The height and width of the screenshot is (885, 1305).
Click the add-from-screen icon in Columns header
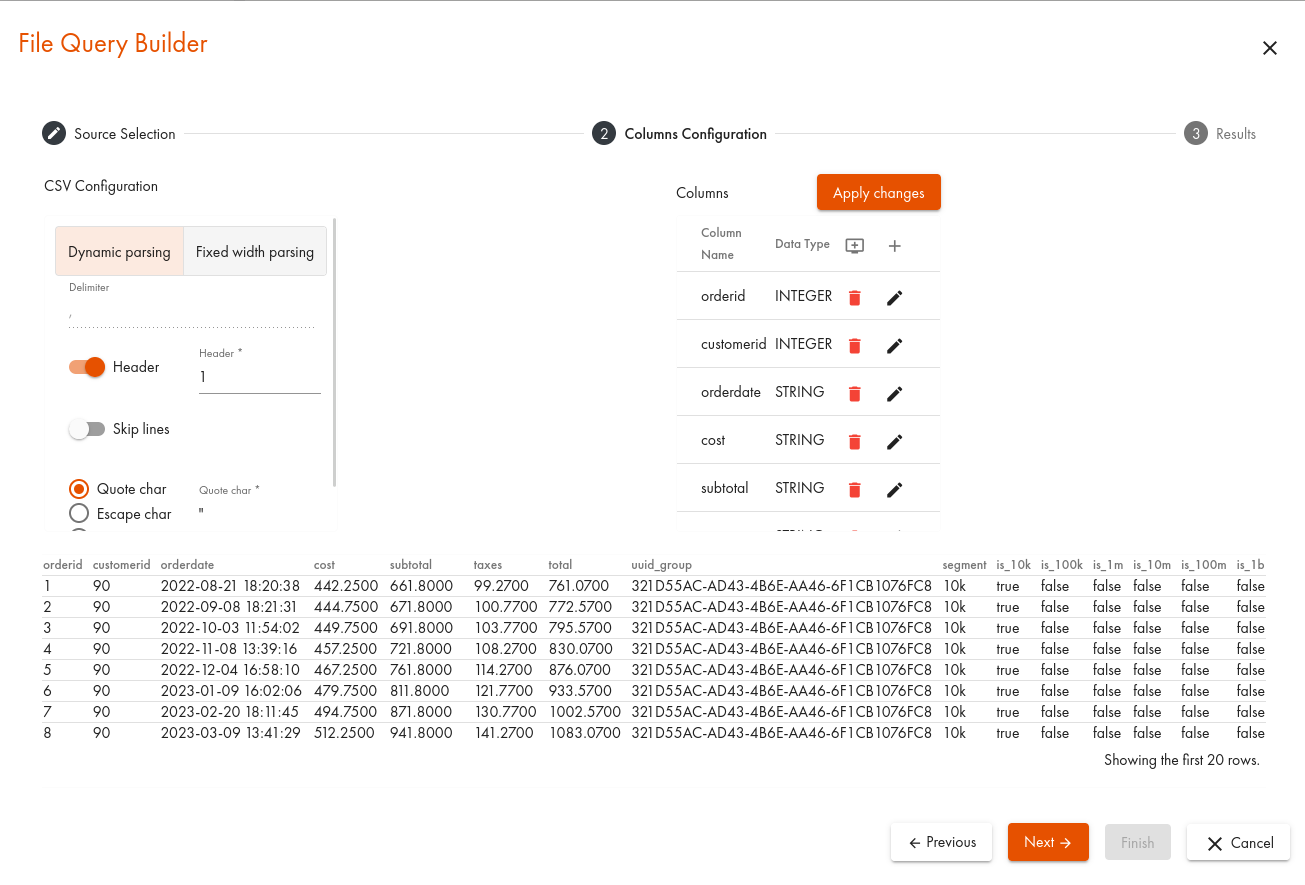tap(854, 246)
